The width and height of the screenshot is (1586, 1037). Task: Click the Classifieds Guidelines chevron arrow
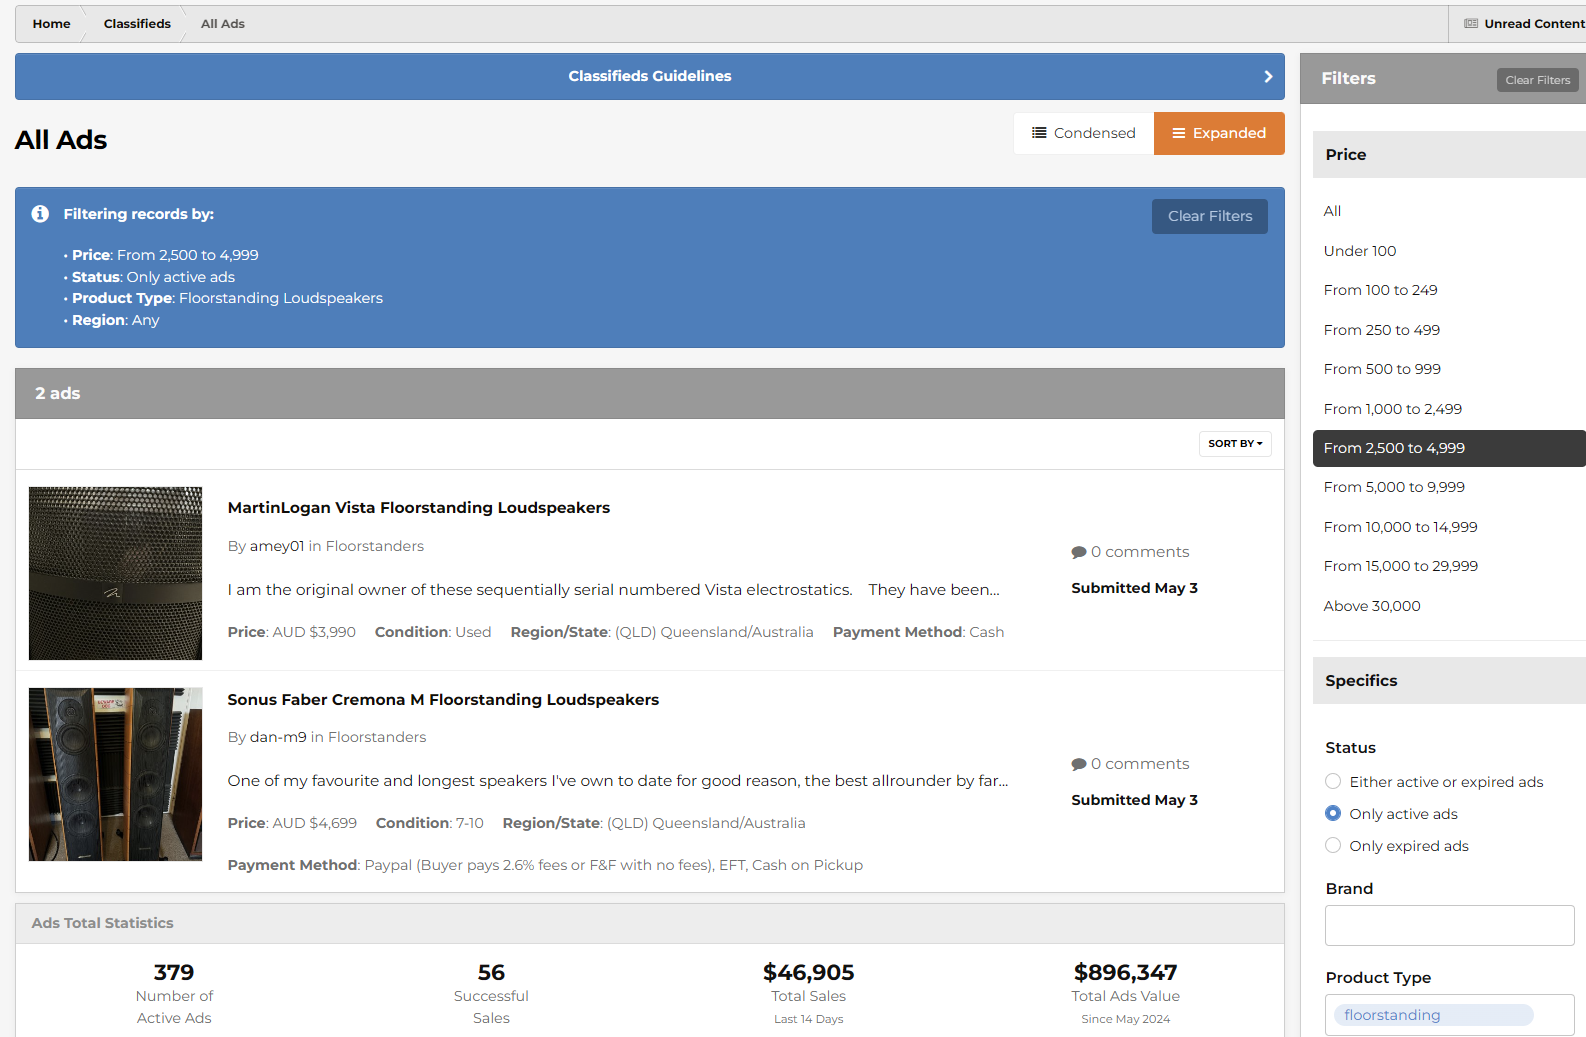click(1268, 77)
